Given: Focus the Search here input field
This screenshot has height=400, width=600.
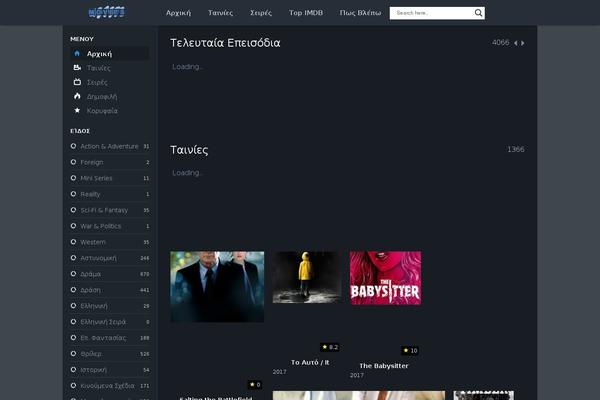Looking at the screenshot, I should (432, 13).
